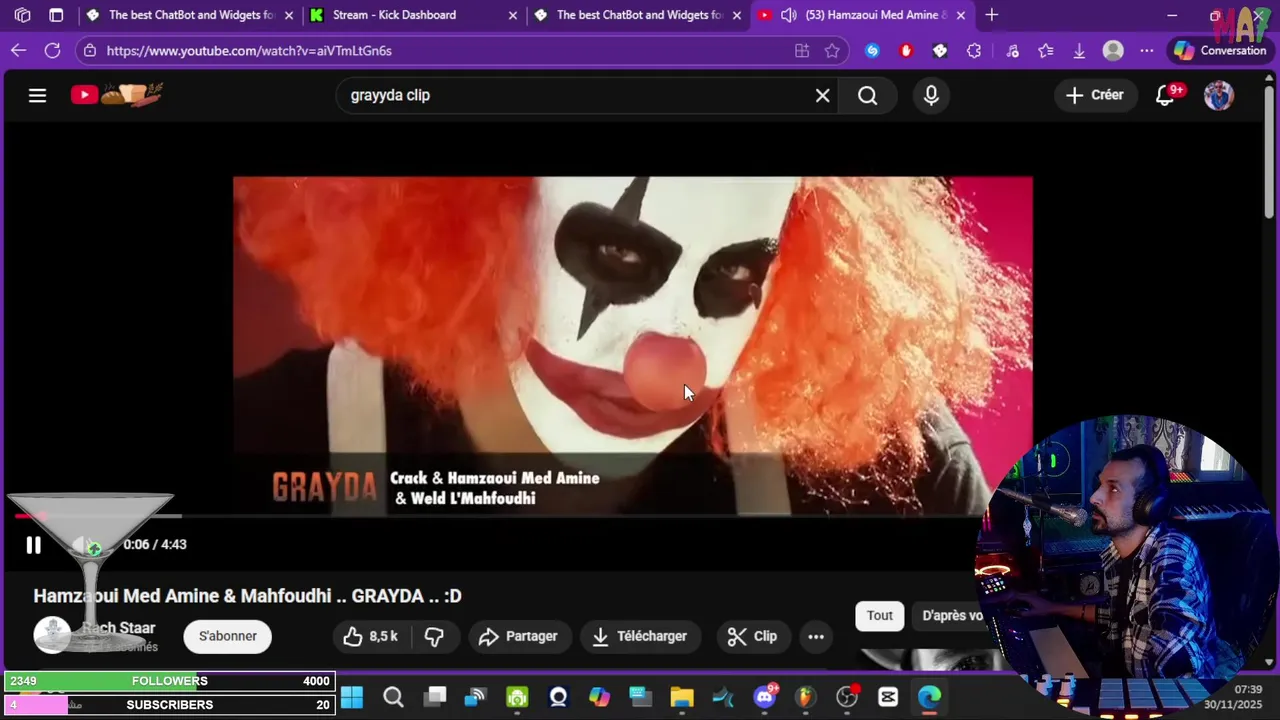This screenshot has height=720, width=1280.
Task: Open Windows taskbar Search
Action: pos(393,697)
